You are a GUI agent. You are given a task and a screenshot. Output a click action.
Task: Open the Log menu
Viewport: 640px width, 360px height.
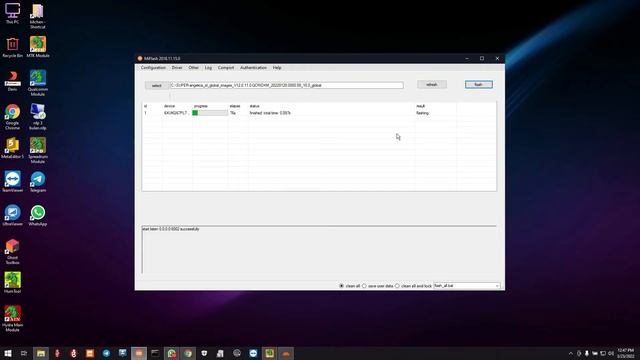208,68
